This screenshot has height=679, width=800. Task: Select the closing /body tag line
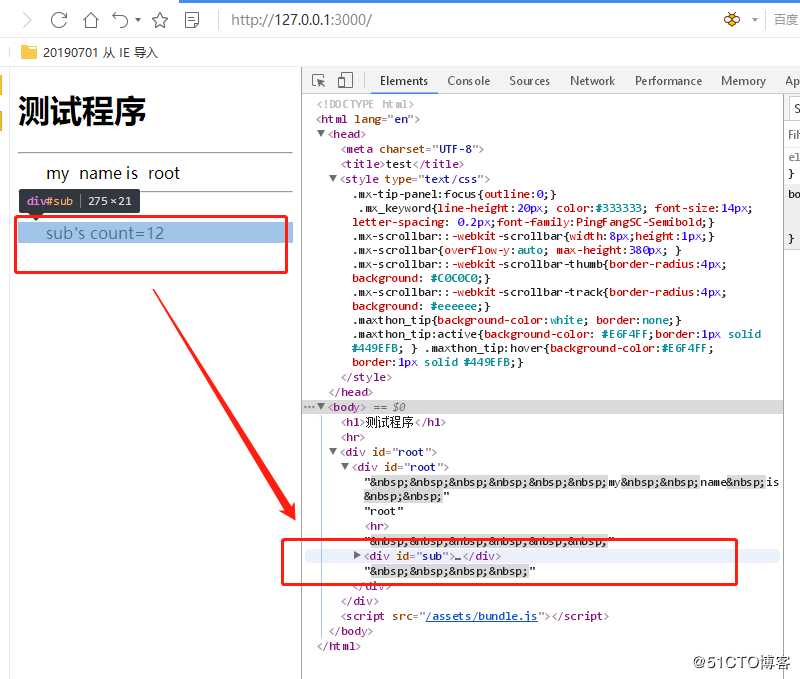(351, 631)
